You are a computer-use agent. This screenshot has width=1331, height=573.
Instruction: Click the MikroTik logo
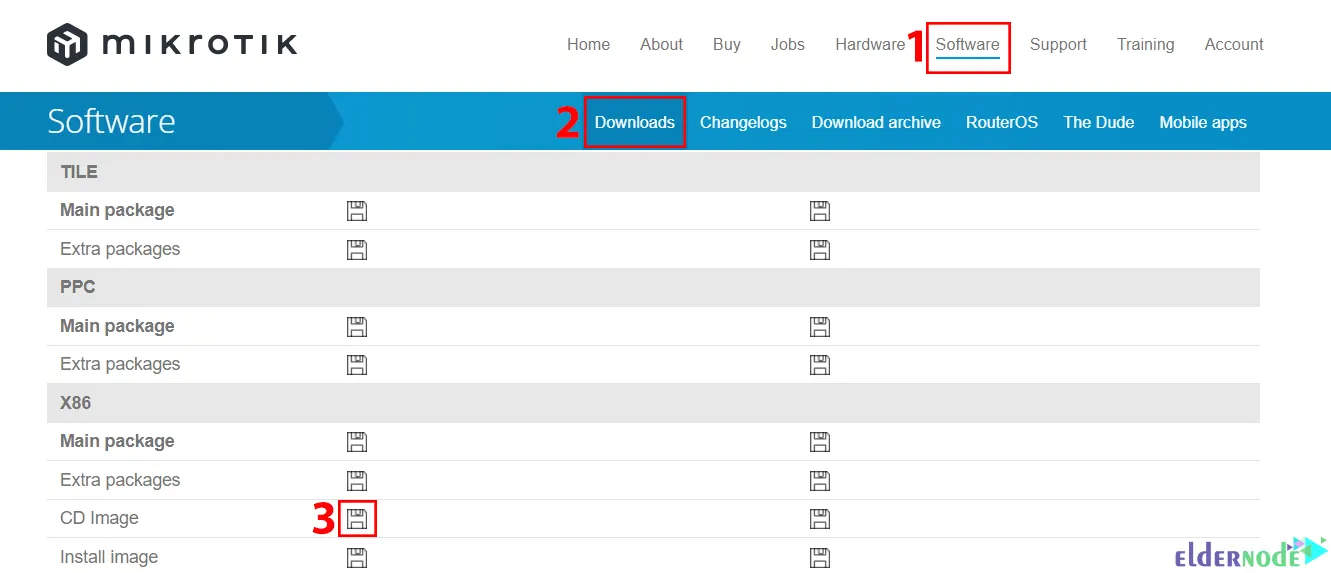click(172, 44)
